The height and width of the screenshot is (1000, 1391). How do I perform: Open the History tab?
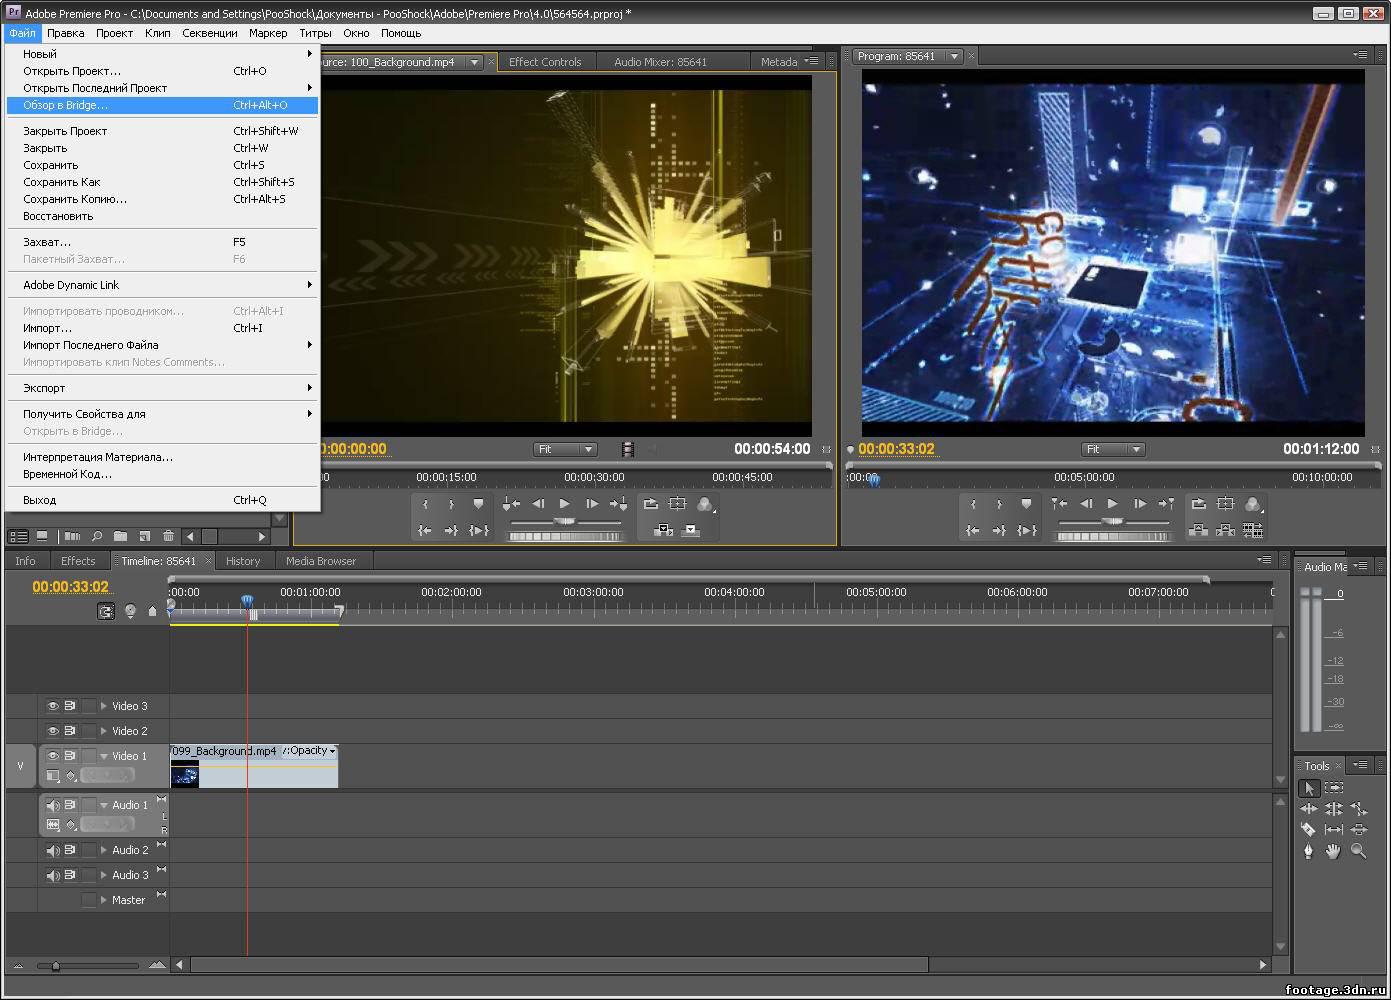click(x=242, y=561)
